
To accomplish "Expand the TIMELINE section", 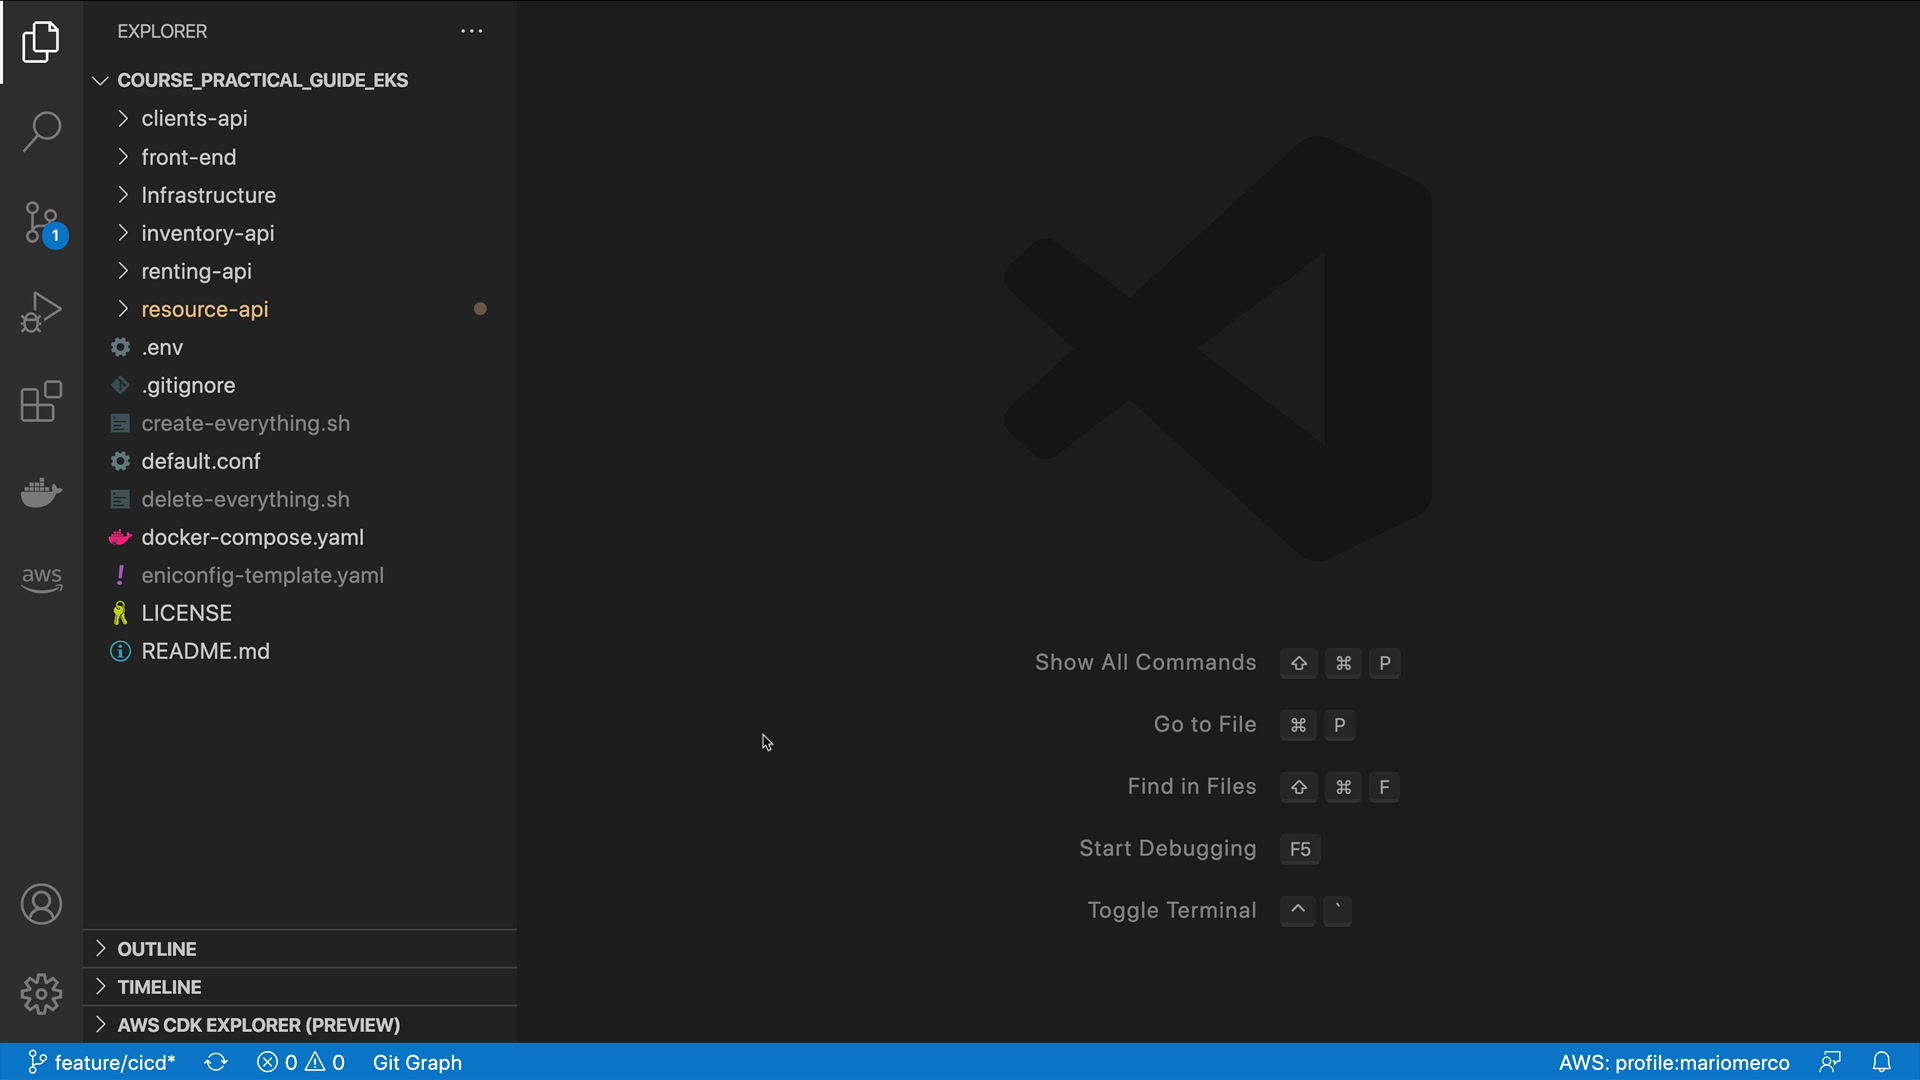I will [x=159, y=987].
